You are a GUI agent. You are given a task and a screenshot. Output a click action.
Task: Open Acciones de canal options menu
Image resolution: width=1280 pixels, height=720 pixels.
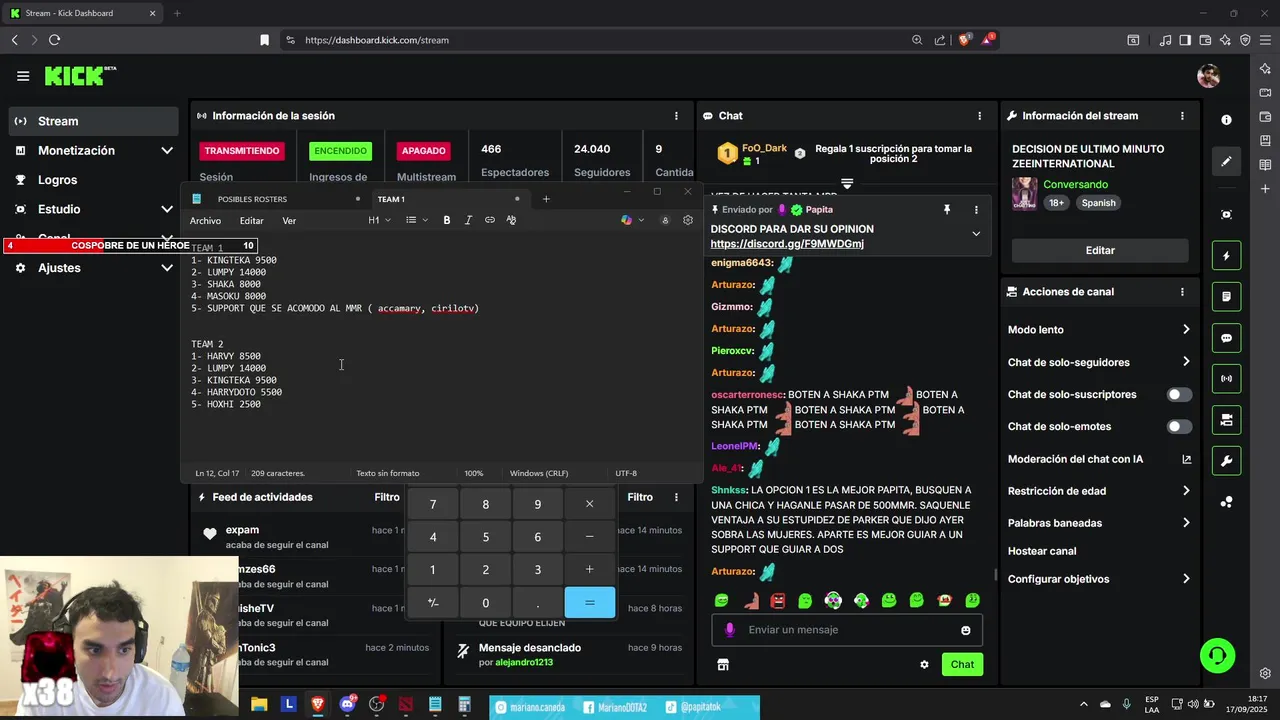tap(1183, 292)
